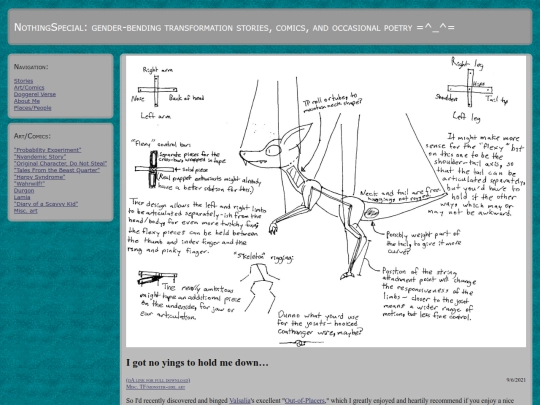Open the "Wohrwilf!" link

29,184
